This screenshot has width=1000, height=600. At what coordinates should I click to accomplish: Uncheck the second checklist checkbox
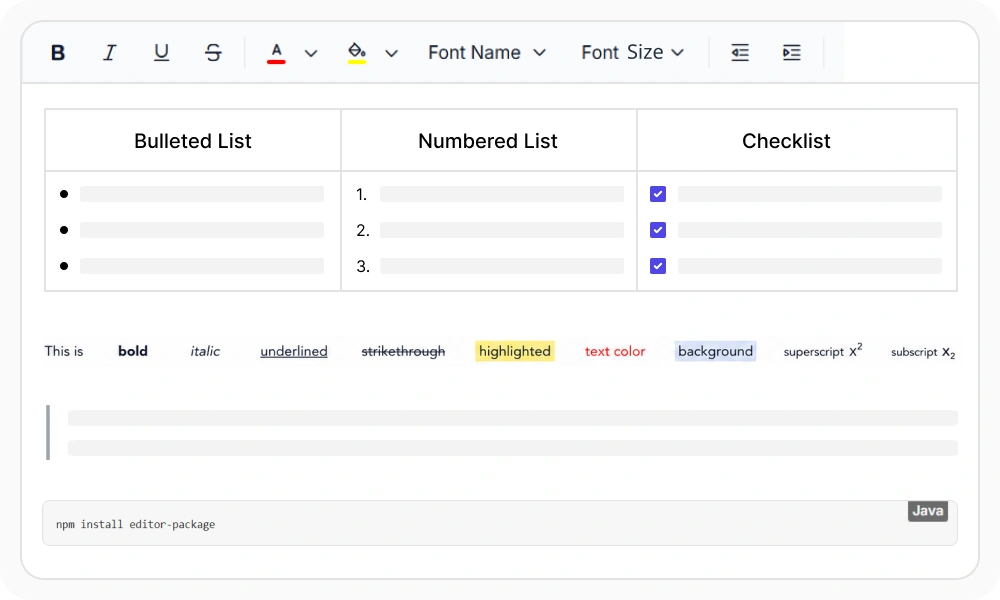tap(658, 230)
